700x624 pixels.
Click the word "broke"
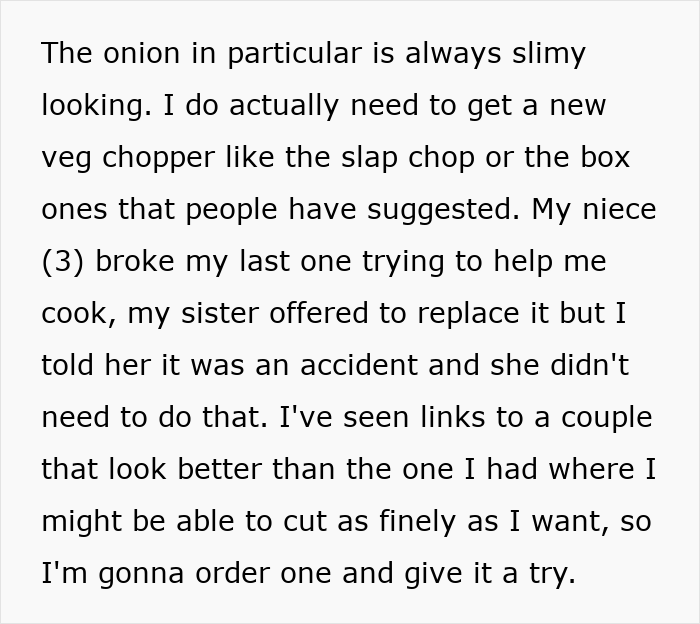[132, 261]
